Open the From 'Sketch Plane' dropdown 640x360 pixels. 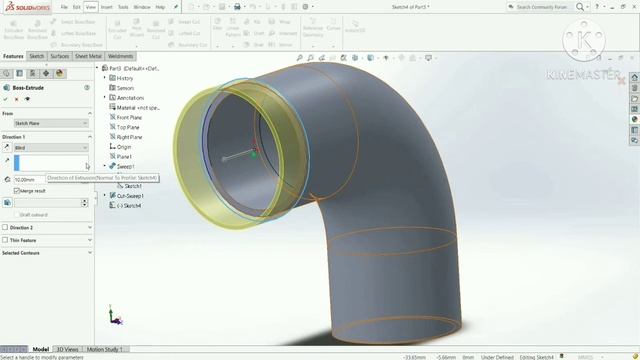pos(51,123)
